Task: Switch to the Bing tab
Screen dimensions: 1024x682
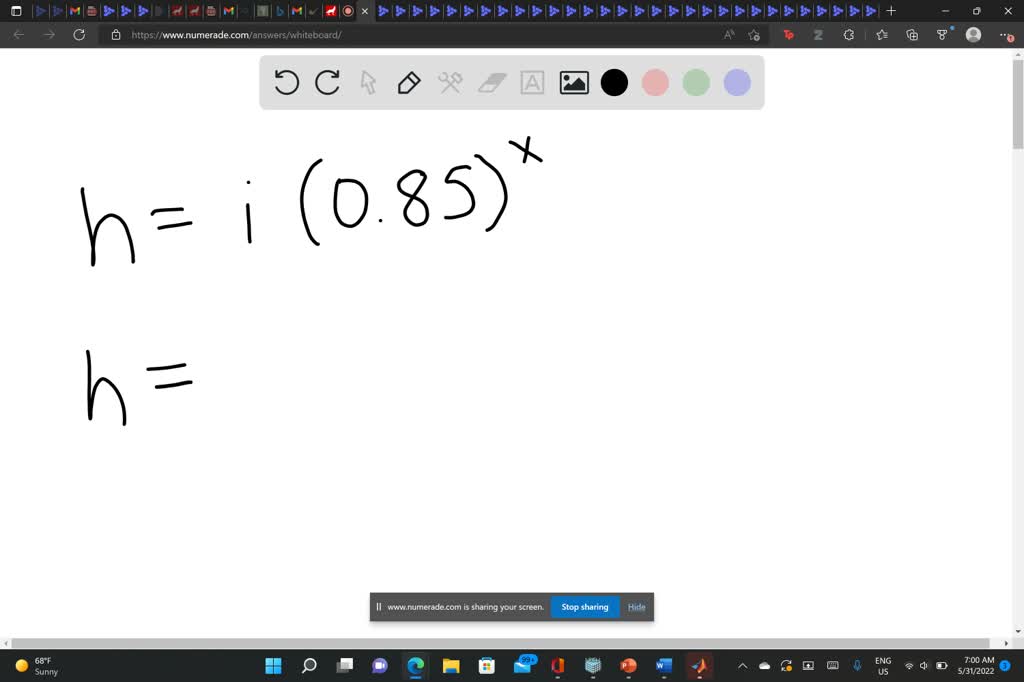Action: tap(280, 11)
